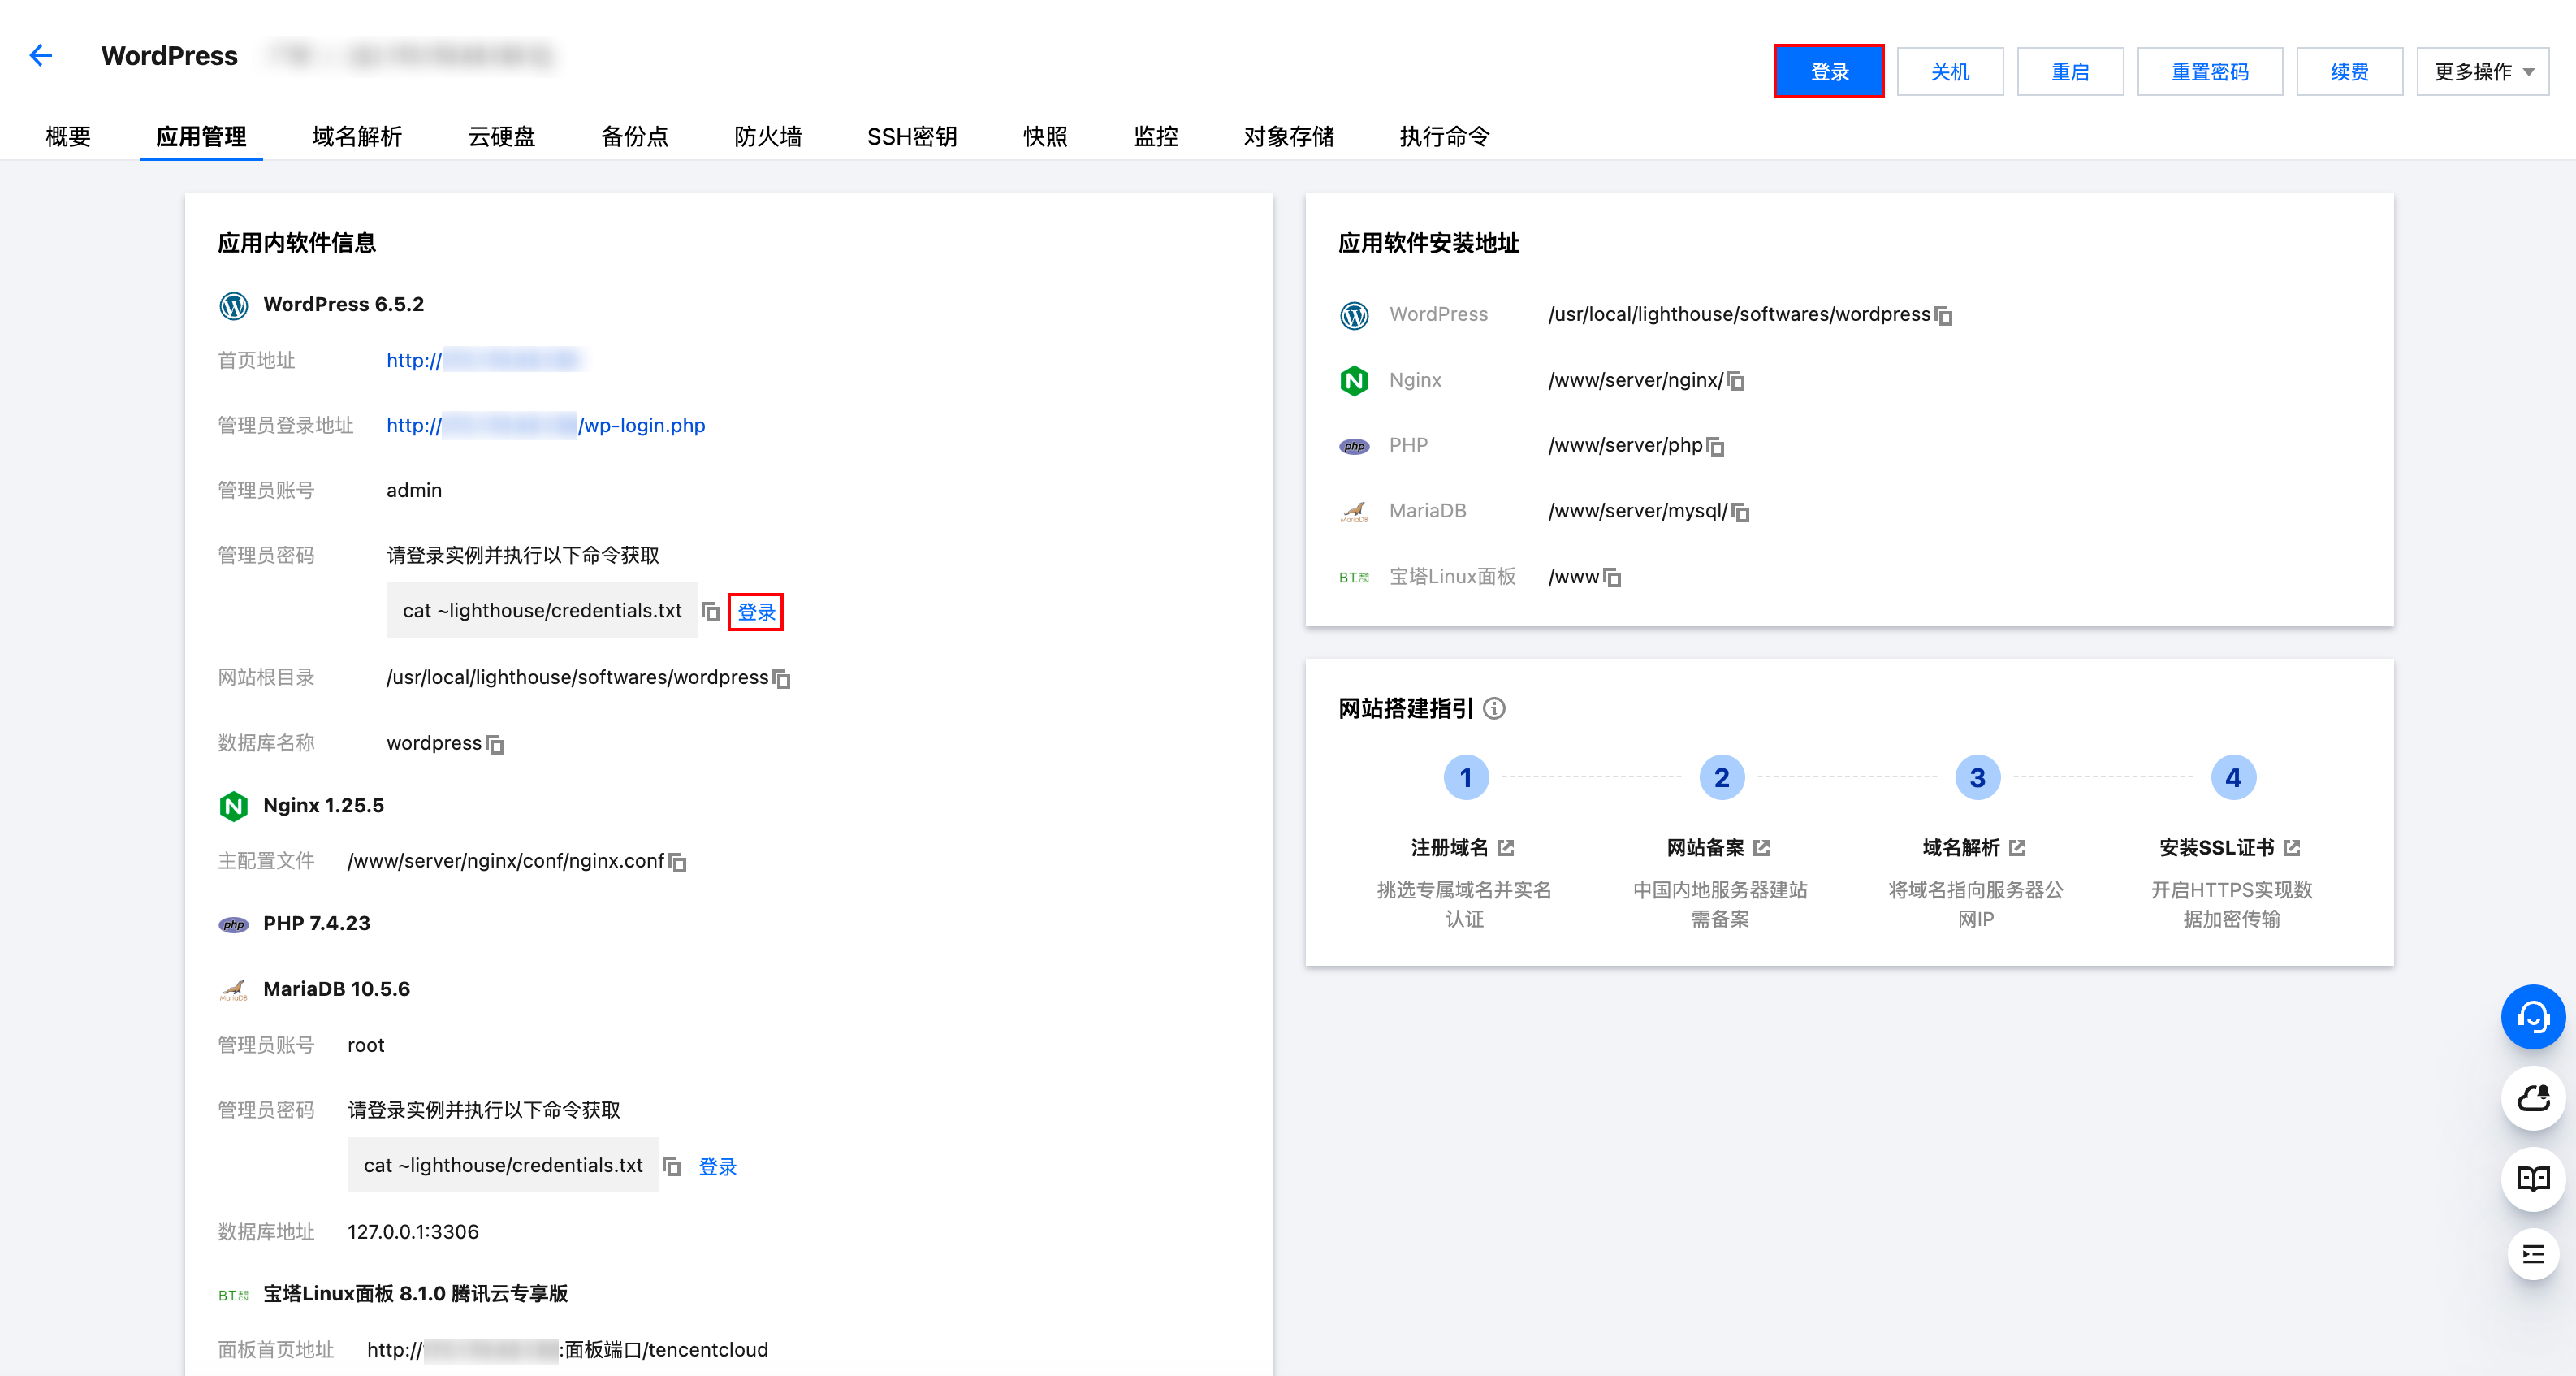The height and width of the screenshot is (1376, 2576).
Task: Click the 重启 restart button
Action: [x=2070, y=71]
